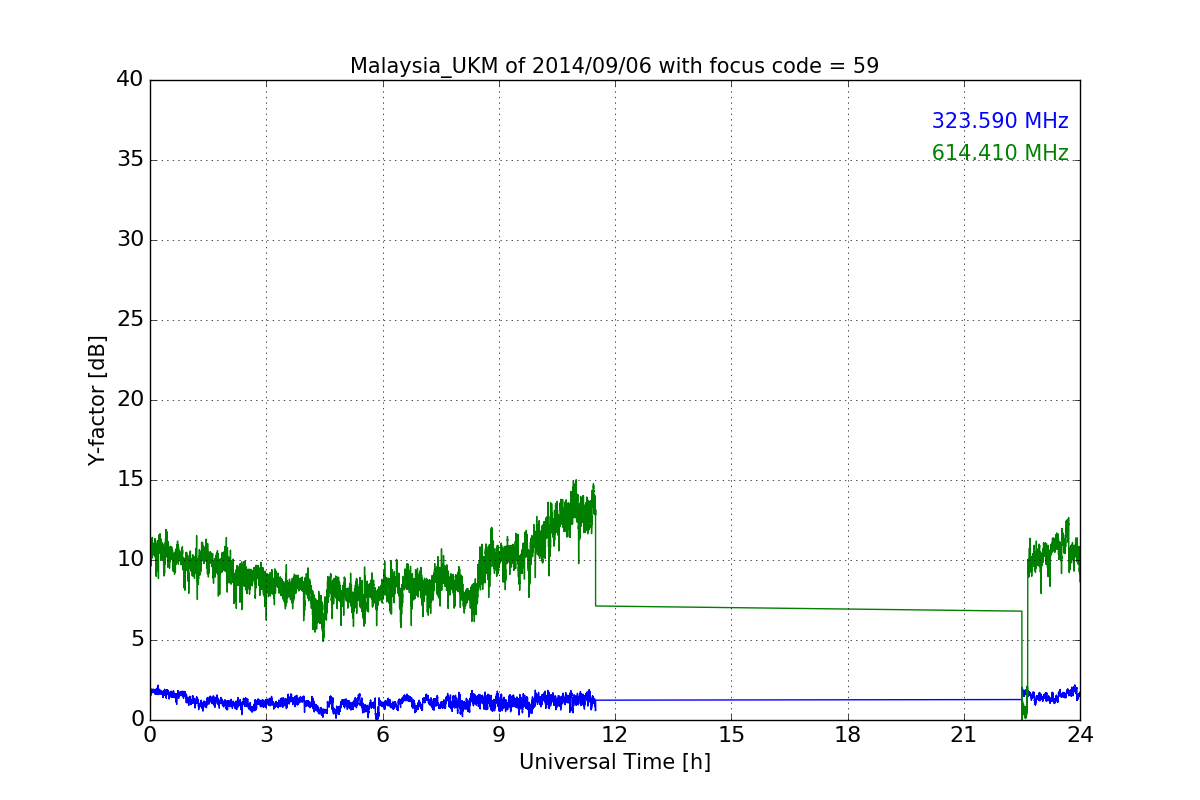
Task: Click the 'Universal Time [h]' axis label
Action: [615, 762]
